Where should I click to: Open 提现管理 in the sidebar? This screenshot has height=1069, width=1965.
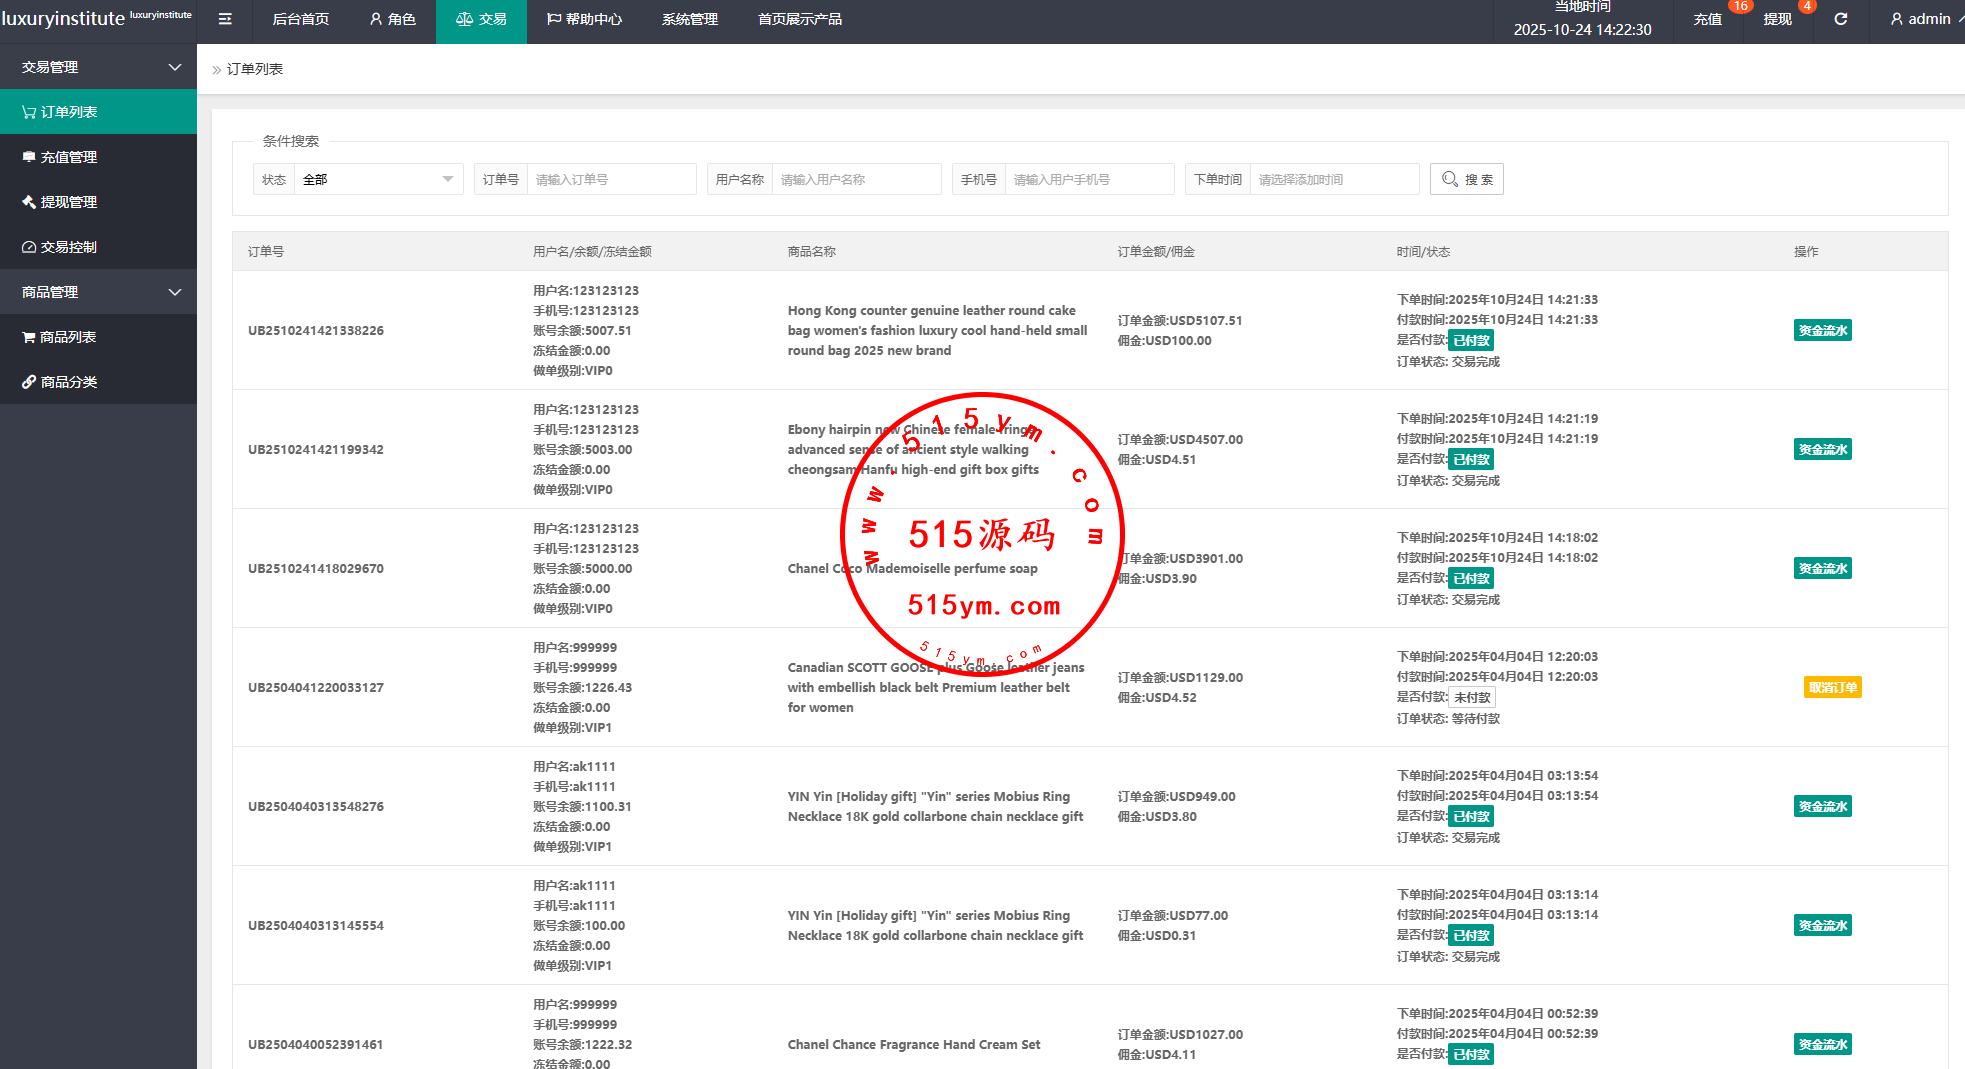pyautogui.click(x=69, y=202)
